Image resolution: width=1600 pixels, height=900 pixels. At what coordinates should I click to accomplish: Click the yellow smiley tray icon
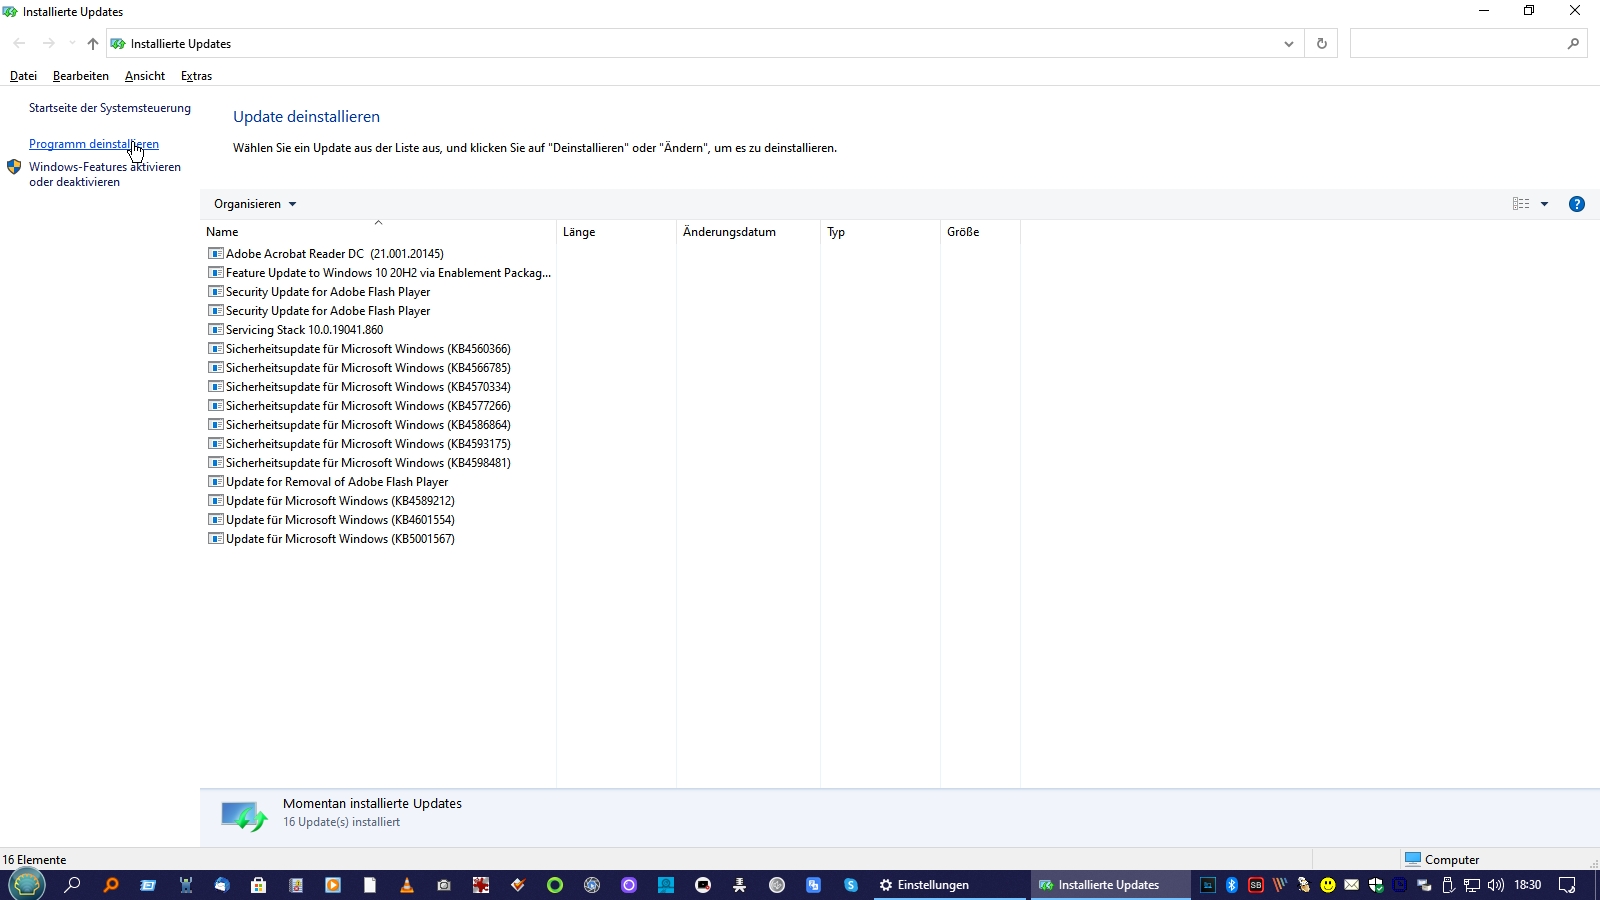point(1328,885)
